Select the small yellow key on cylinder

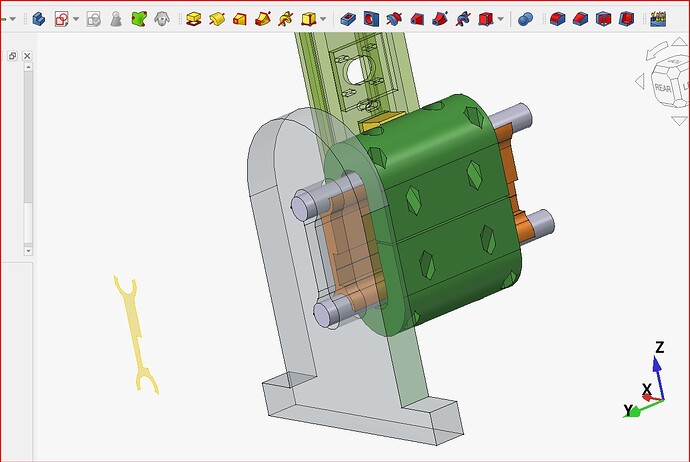point(381,121)
